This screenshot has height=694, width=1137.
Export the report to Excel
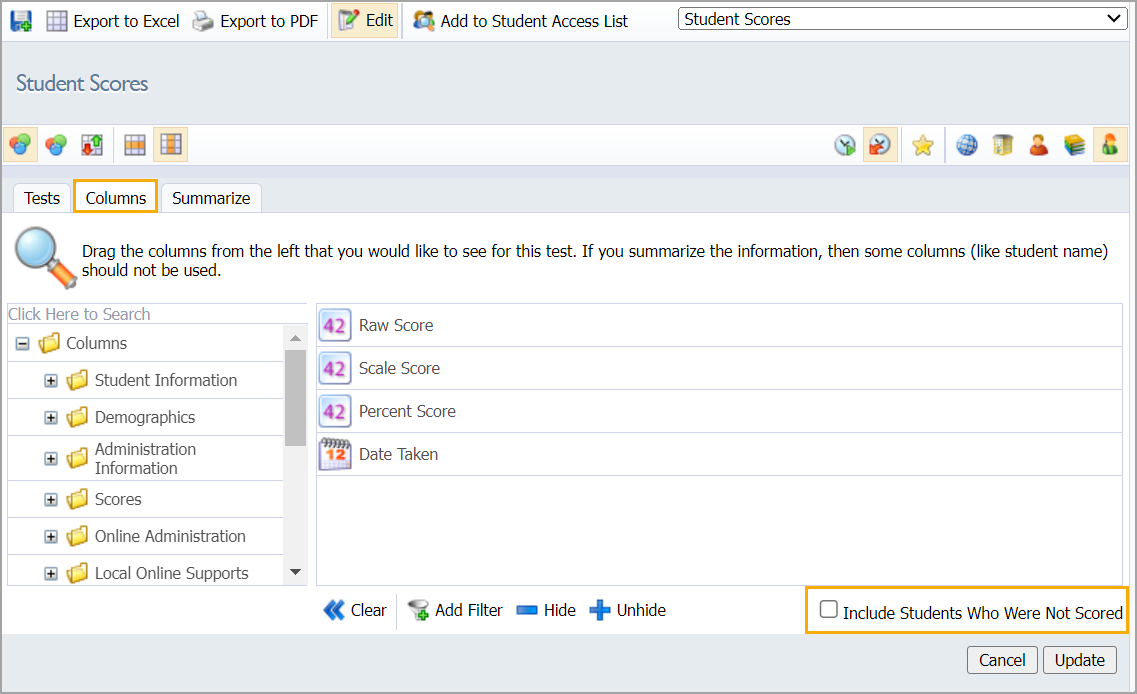[113, 21]
